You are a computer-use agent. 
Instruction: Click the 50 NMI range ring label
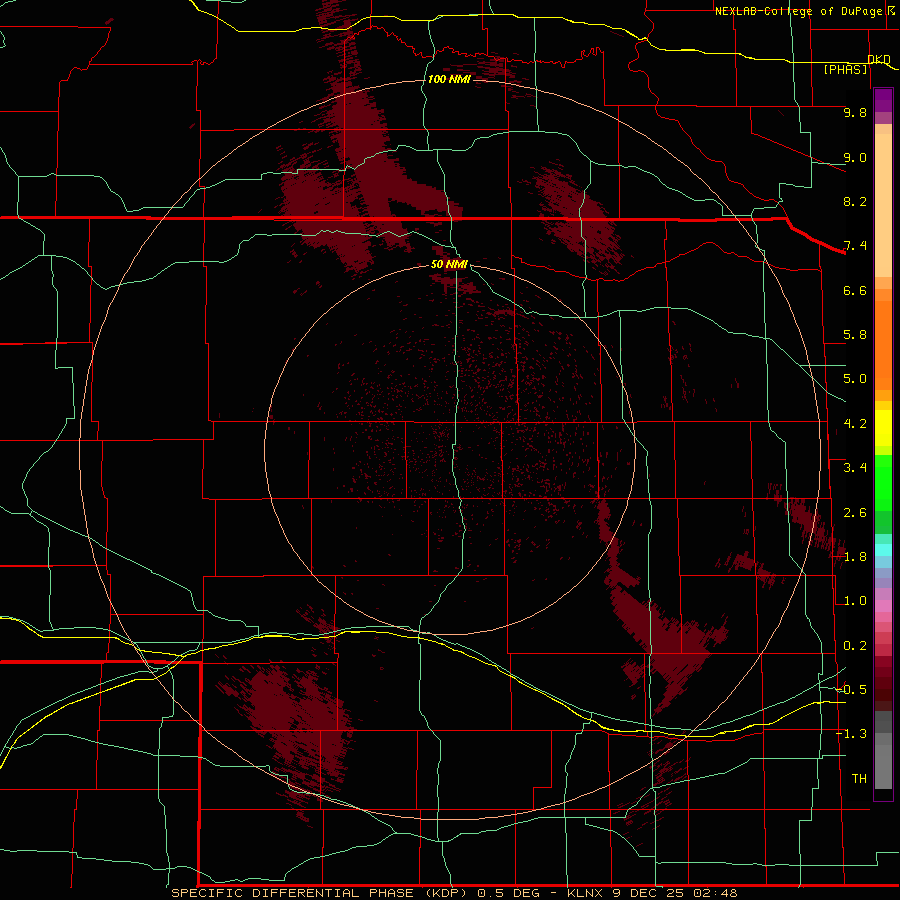click(x=449, y=264)
